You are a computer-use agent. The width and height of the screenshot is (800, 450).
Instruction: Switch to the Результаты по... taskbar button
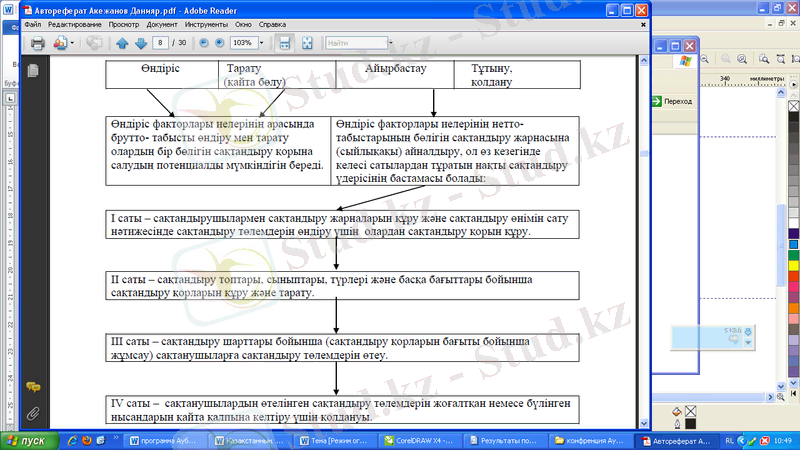(x=504, y=441)
